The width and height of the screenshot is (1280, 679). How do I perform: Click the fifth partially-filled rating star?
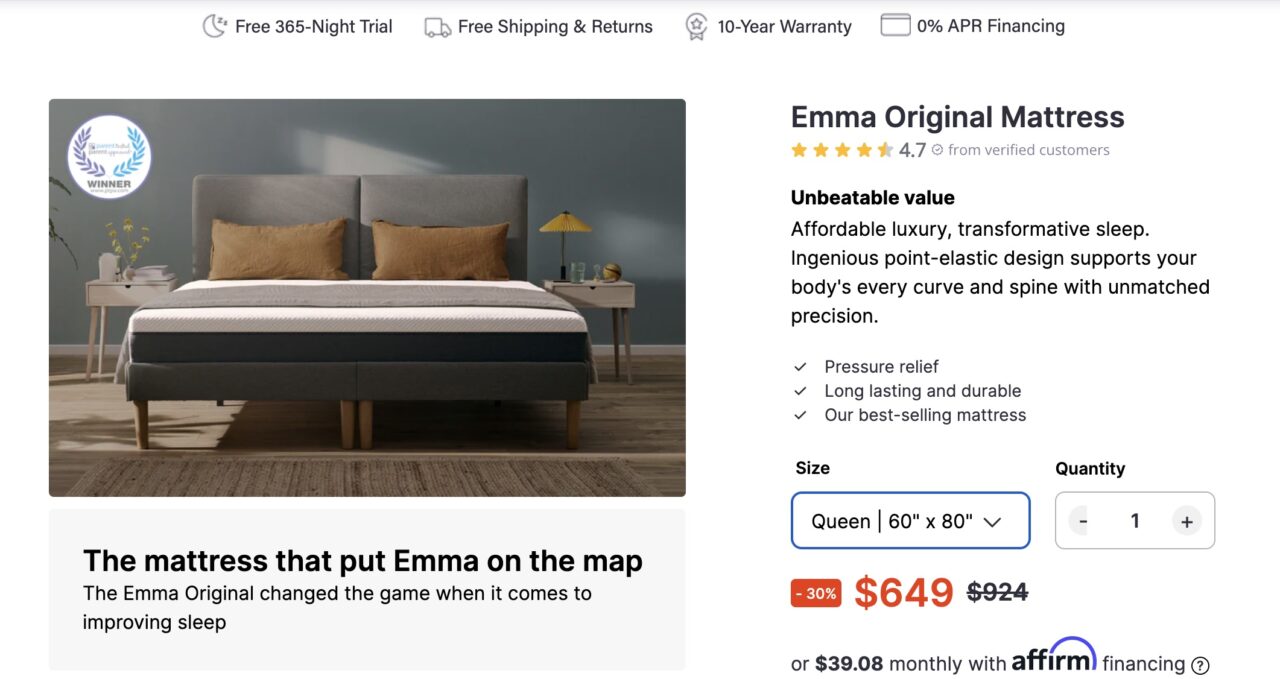tap(887, 150)
